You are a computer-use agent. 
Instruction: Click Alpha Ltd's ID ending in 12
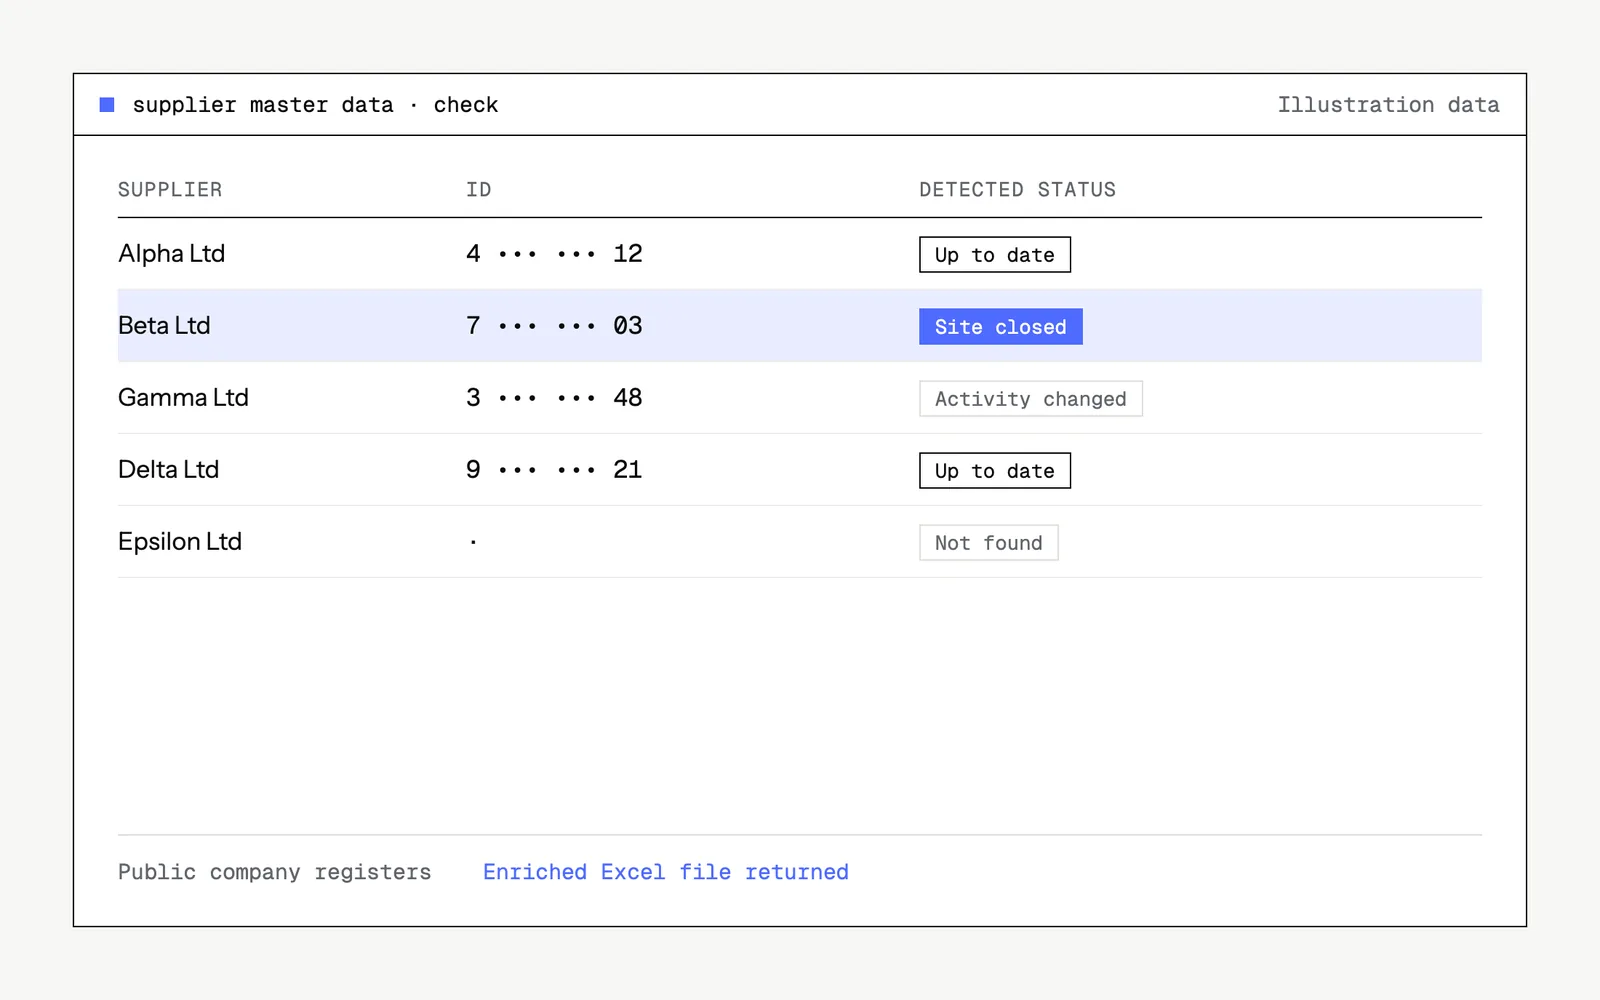pyautogui.click(x=554, y=254)
